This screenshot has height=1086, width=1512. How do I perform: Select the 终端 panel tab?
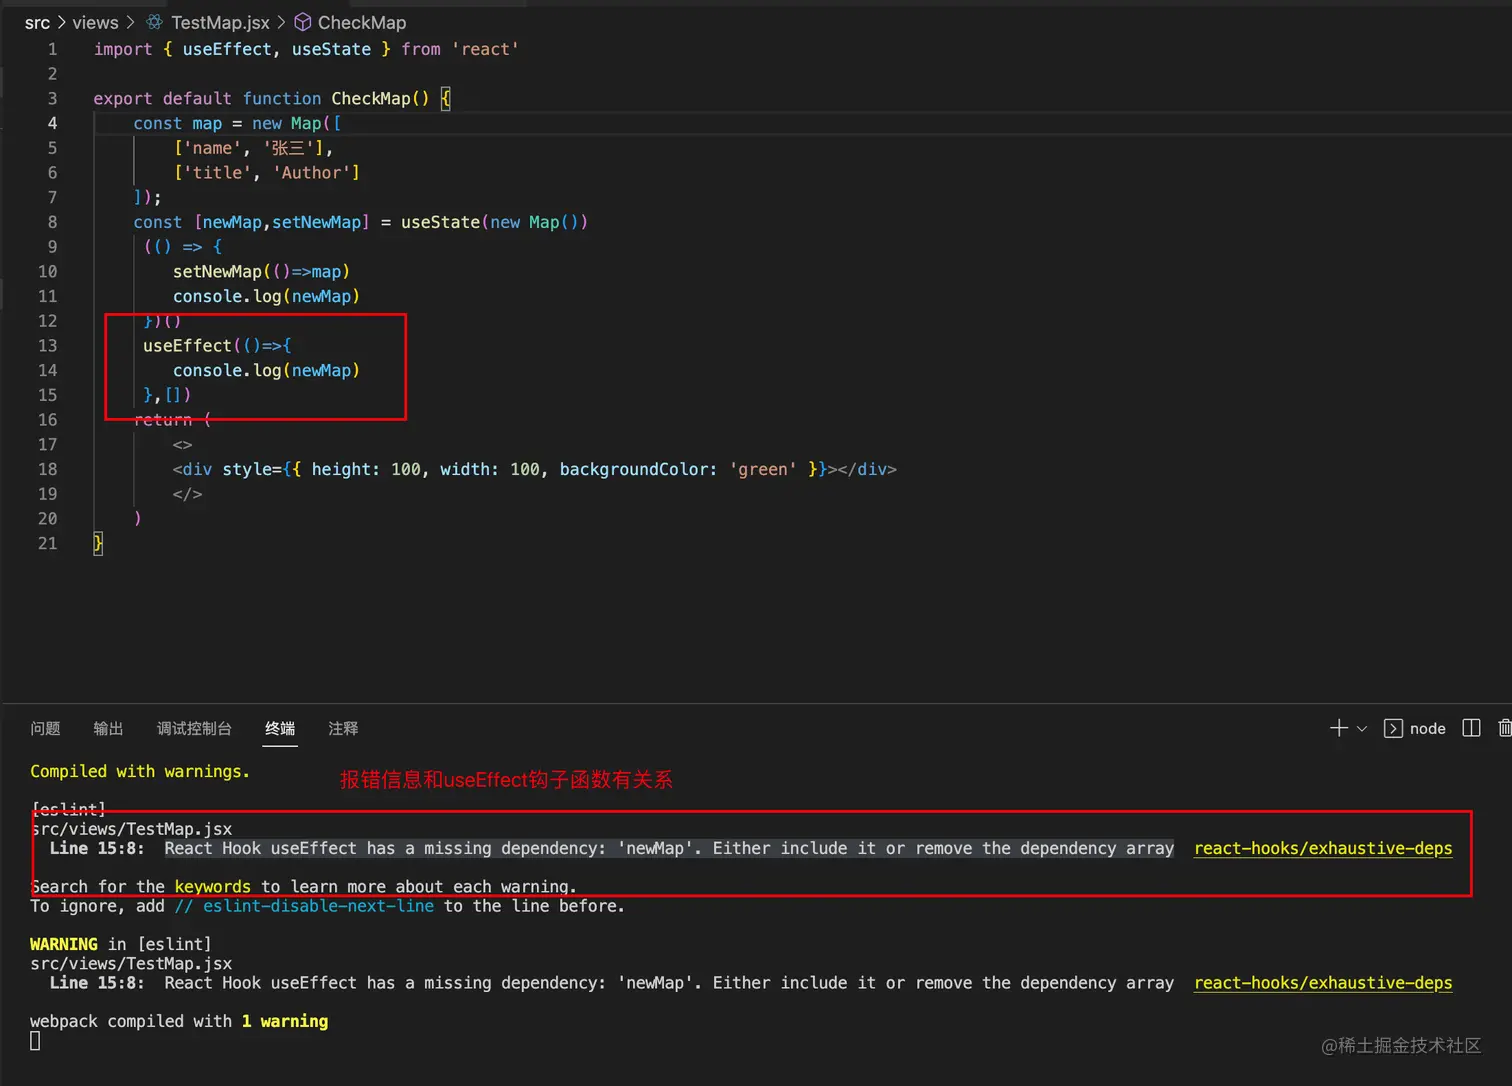pos(280,728)
